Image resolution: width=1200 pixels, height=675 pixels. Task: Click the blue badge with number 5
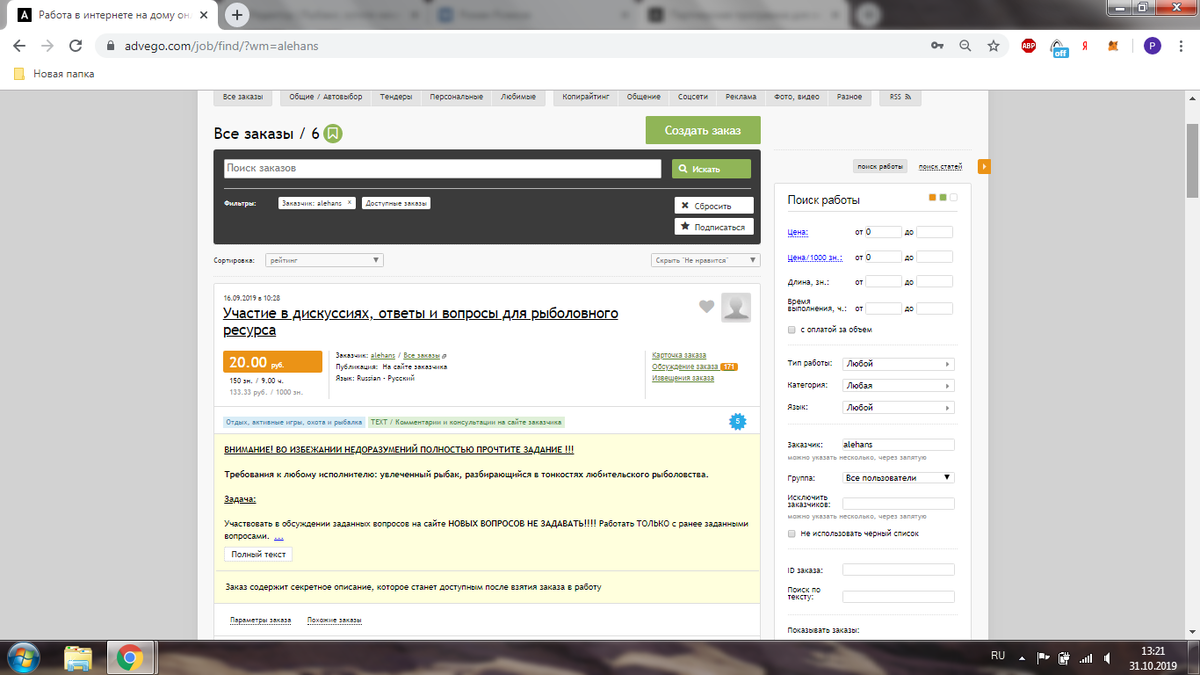pos(738,422)
